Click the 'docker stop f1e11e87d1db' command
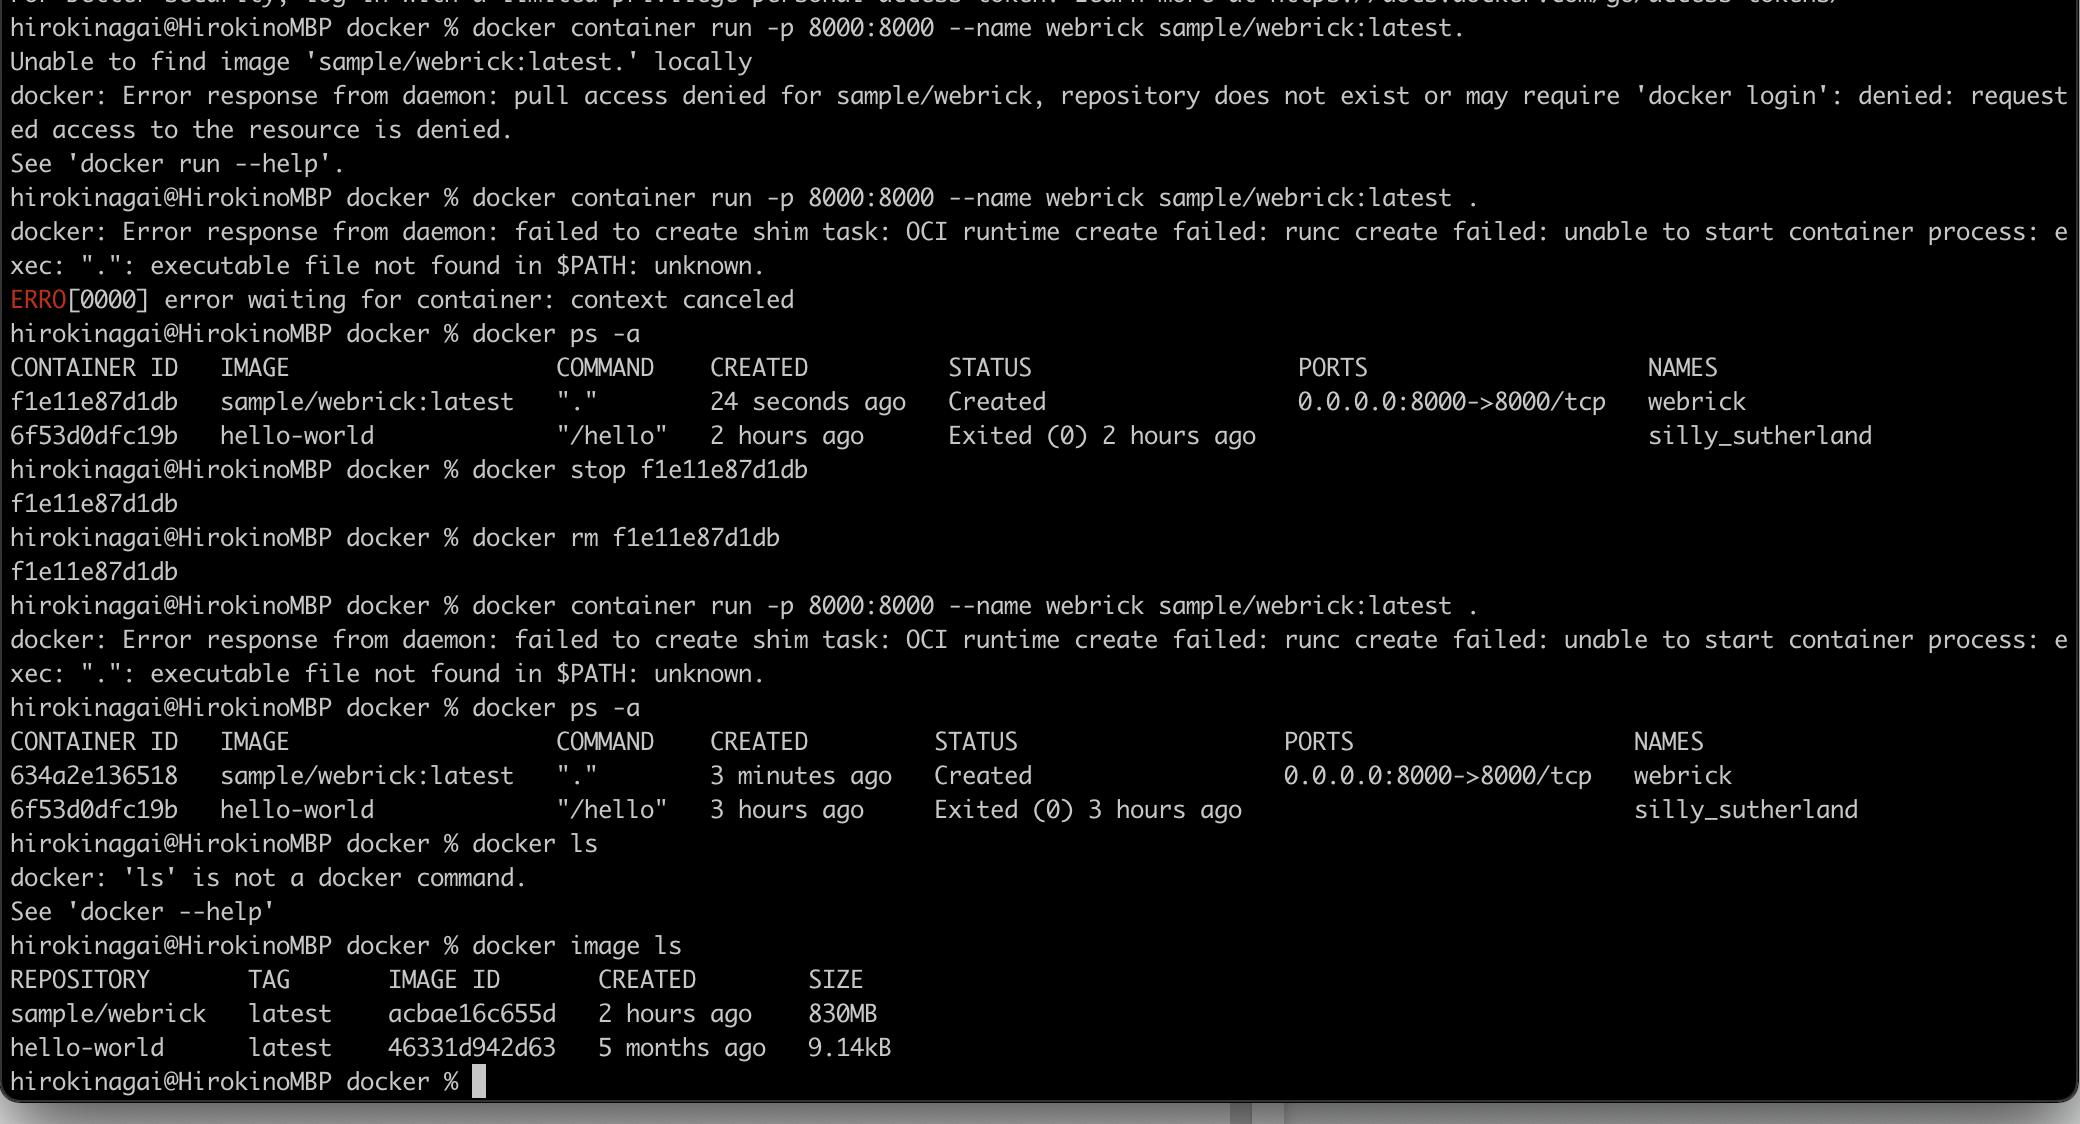The width and height of the screenshot is (2080, 1124). [x=640, y=470]
